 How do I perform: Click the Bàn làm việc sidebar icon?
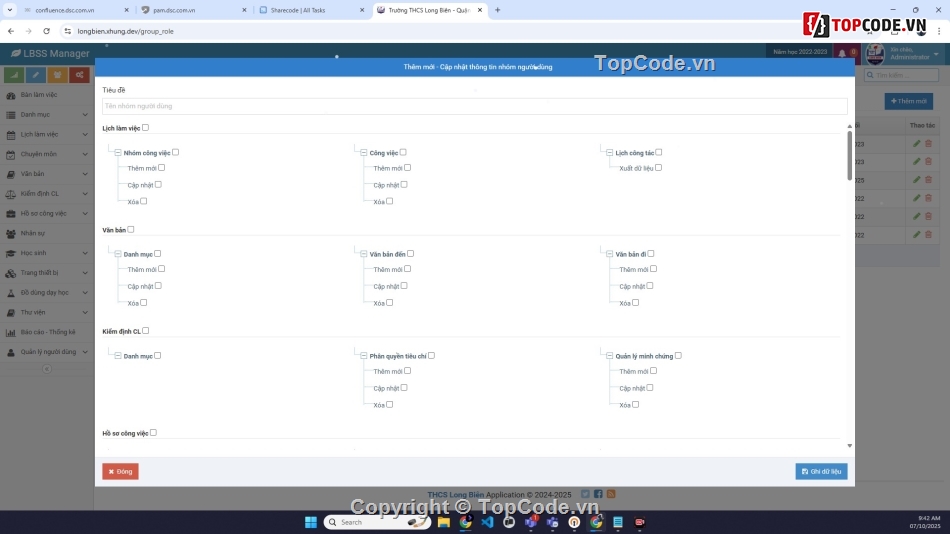11,95
